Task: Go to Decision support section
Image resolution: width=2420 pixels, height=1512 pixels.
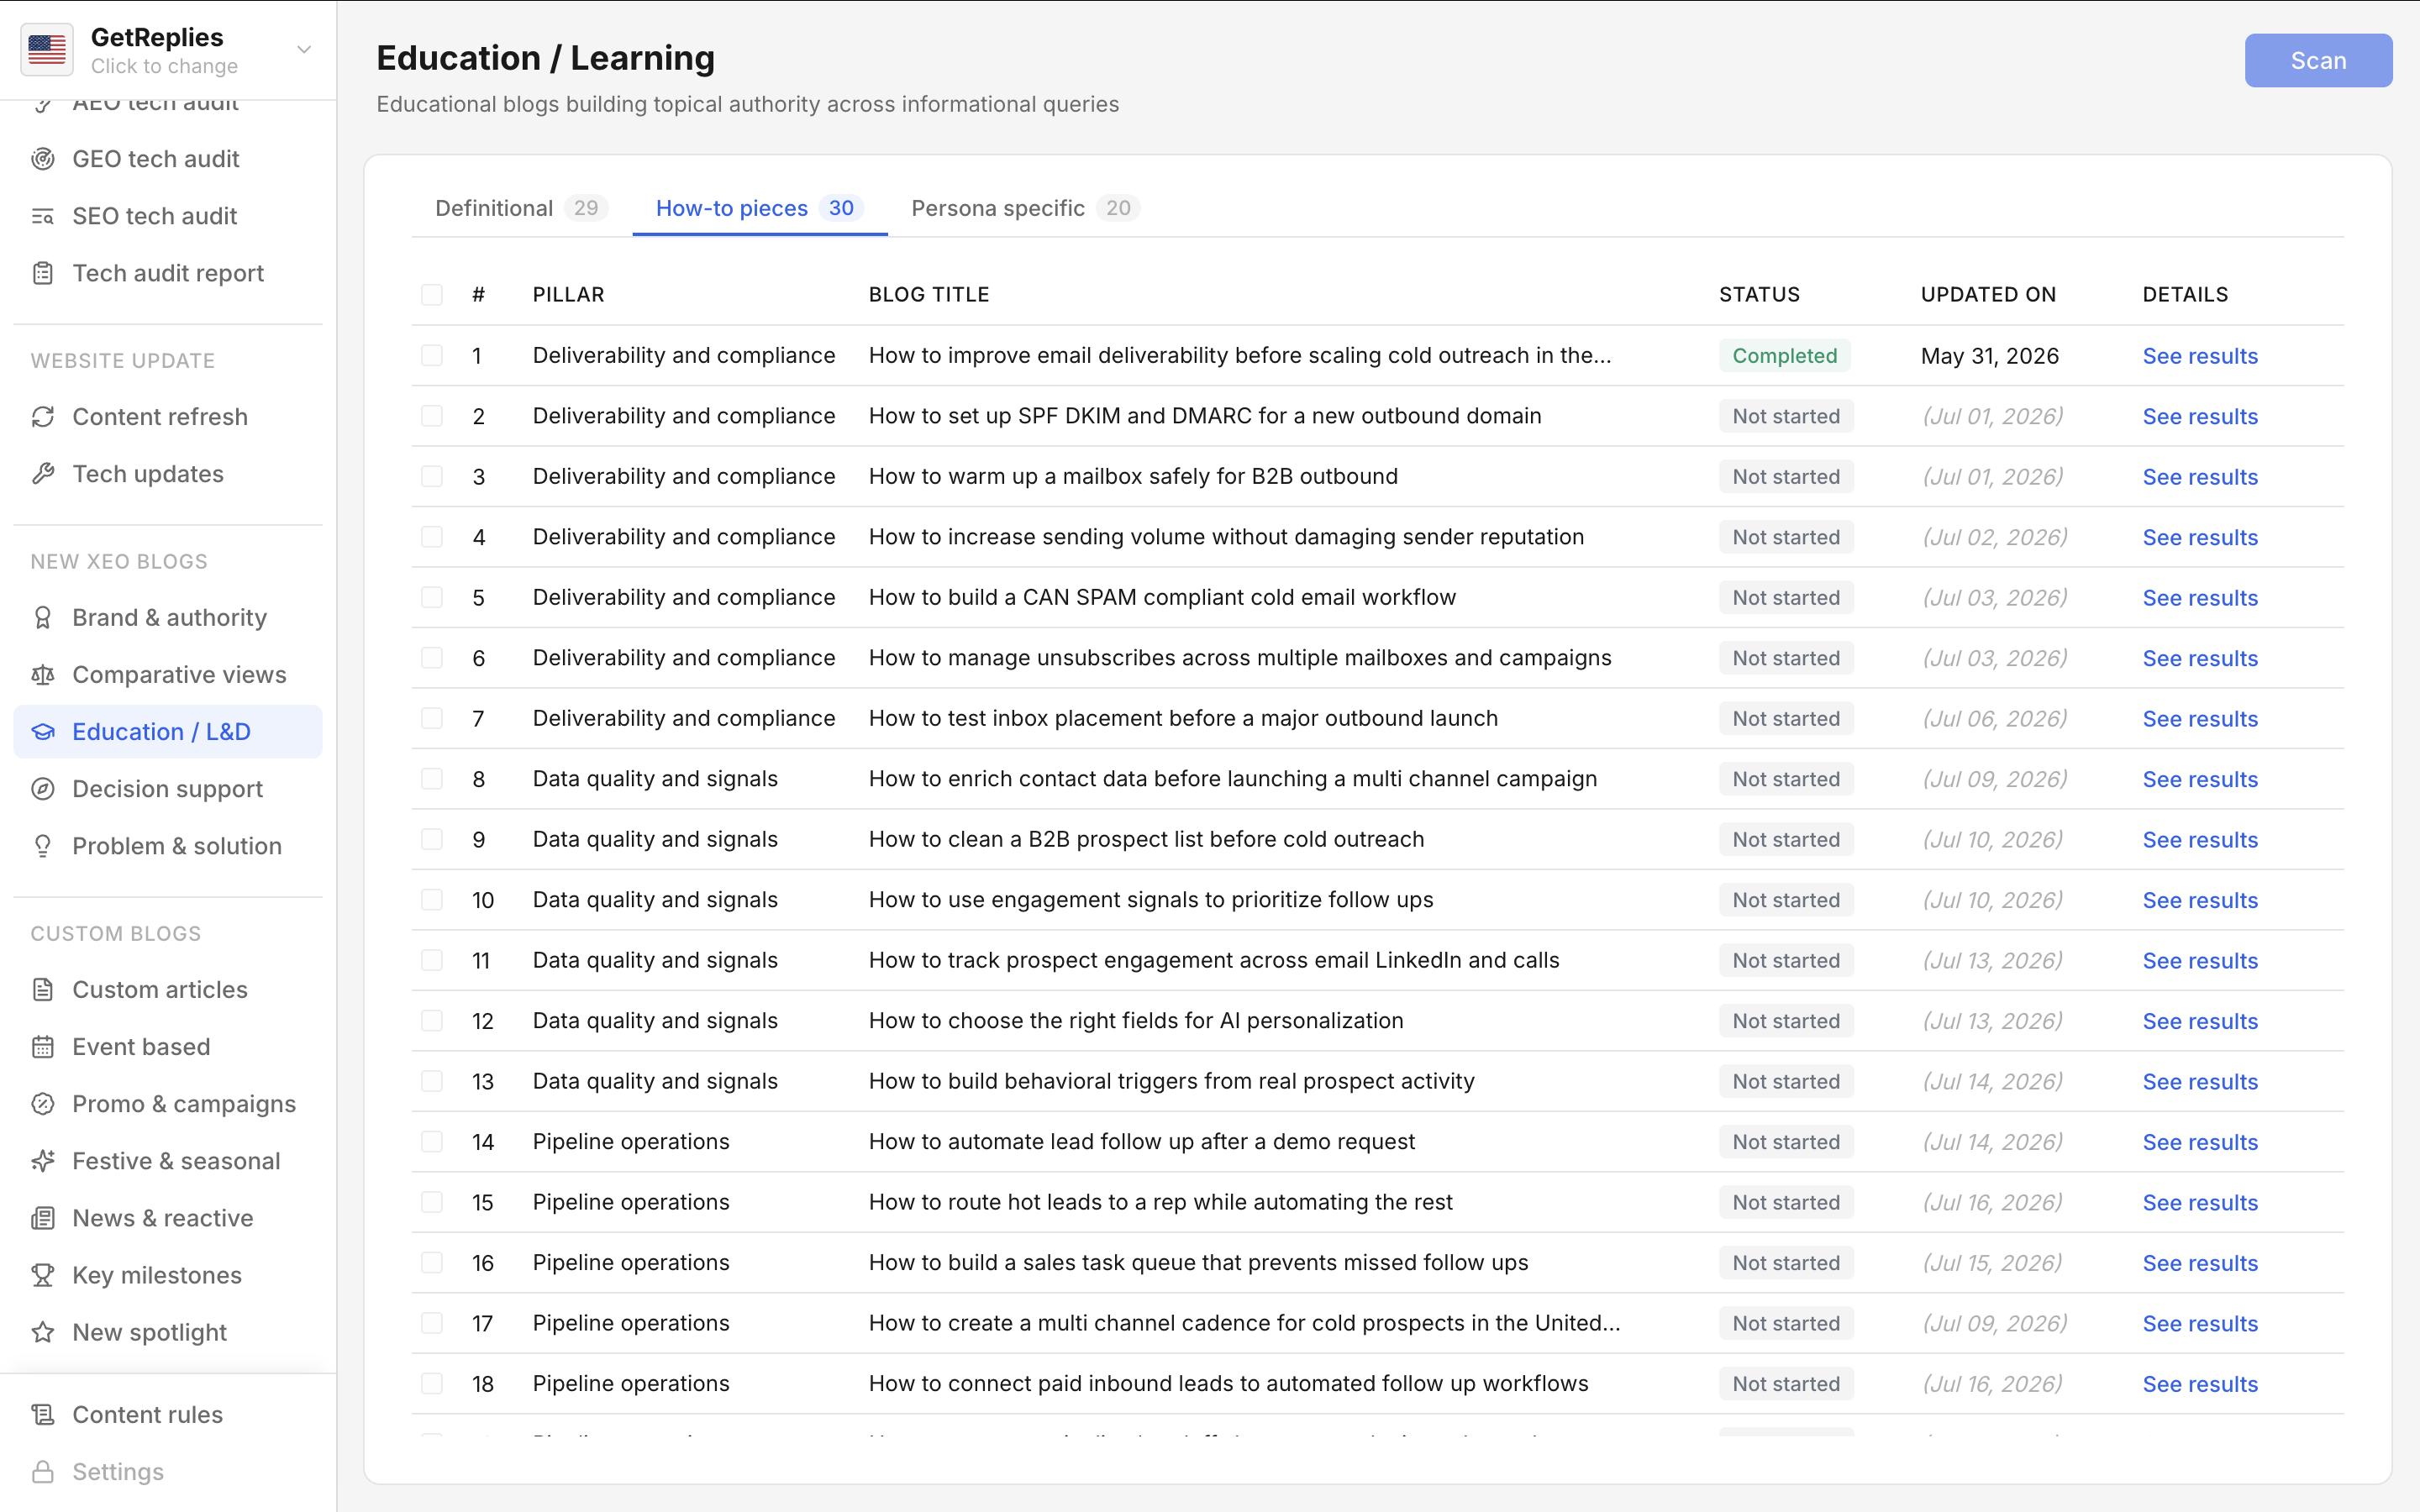Action: [167, 789]
